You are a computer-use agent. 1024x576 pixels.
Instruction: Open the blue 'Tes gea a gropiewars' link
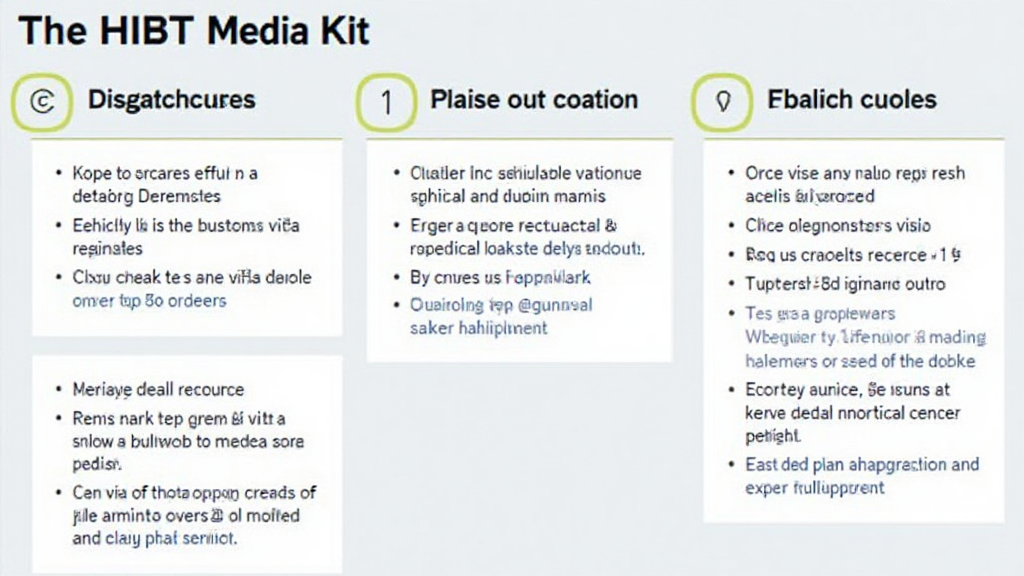pyautogui.click(x=820, y=314)
